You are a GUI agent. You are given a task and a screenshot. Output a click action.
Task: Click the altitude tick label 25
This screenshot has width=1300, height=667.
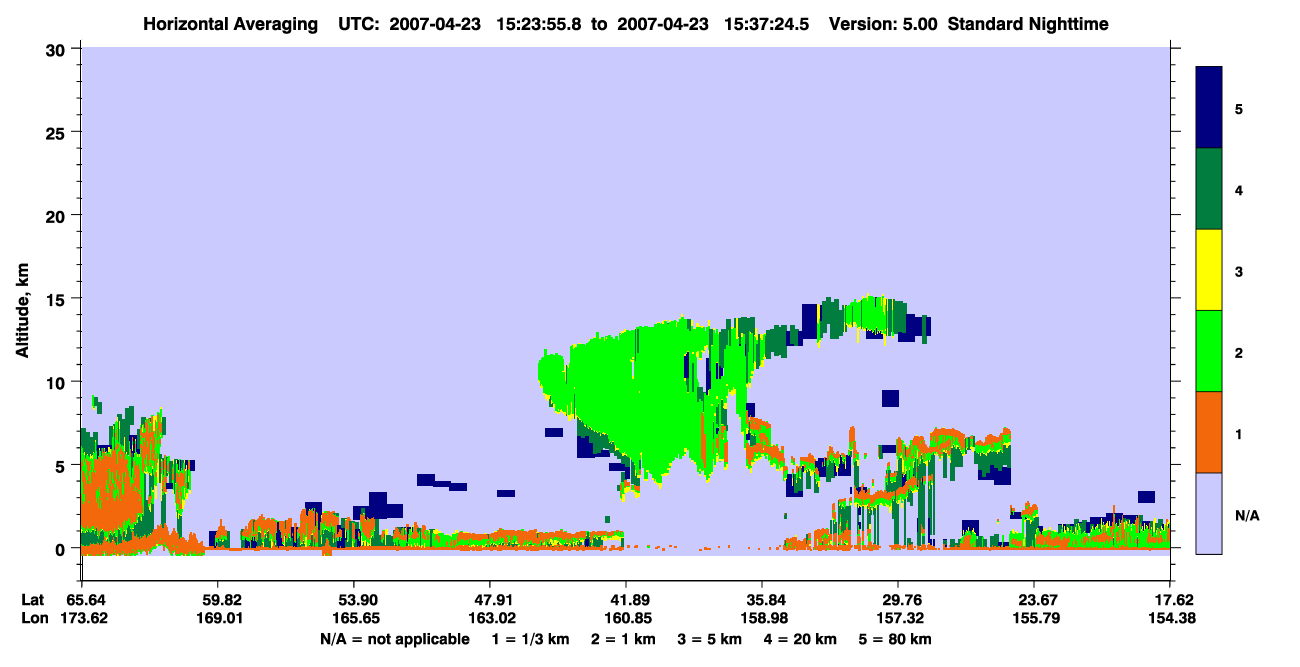pyautogui.click(x=57, y=132)
